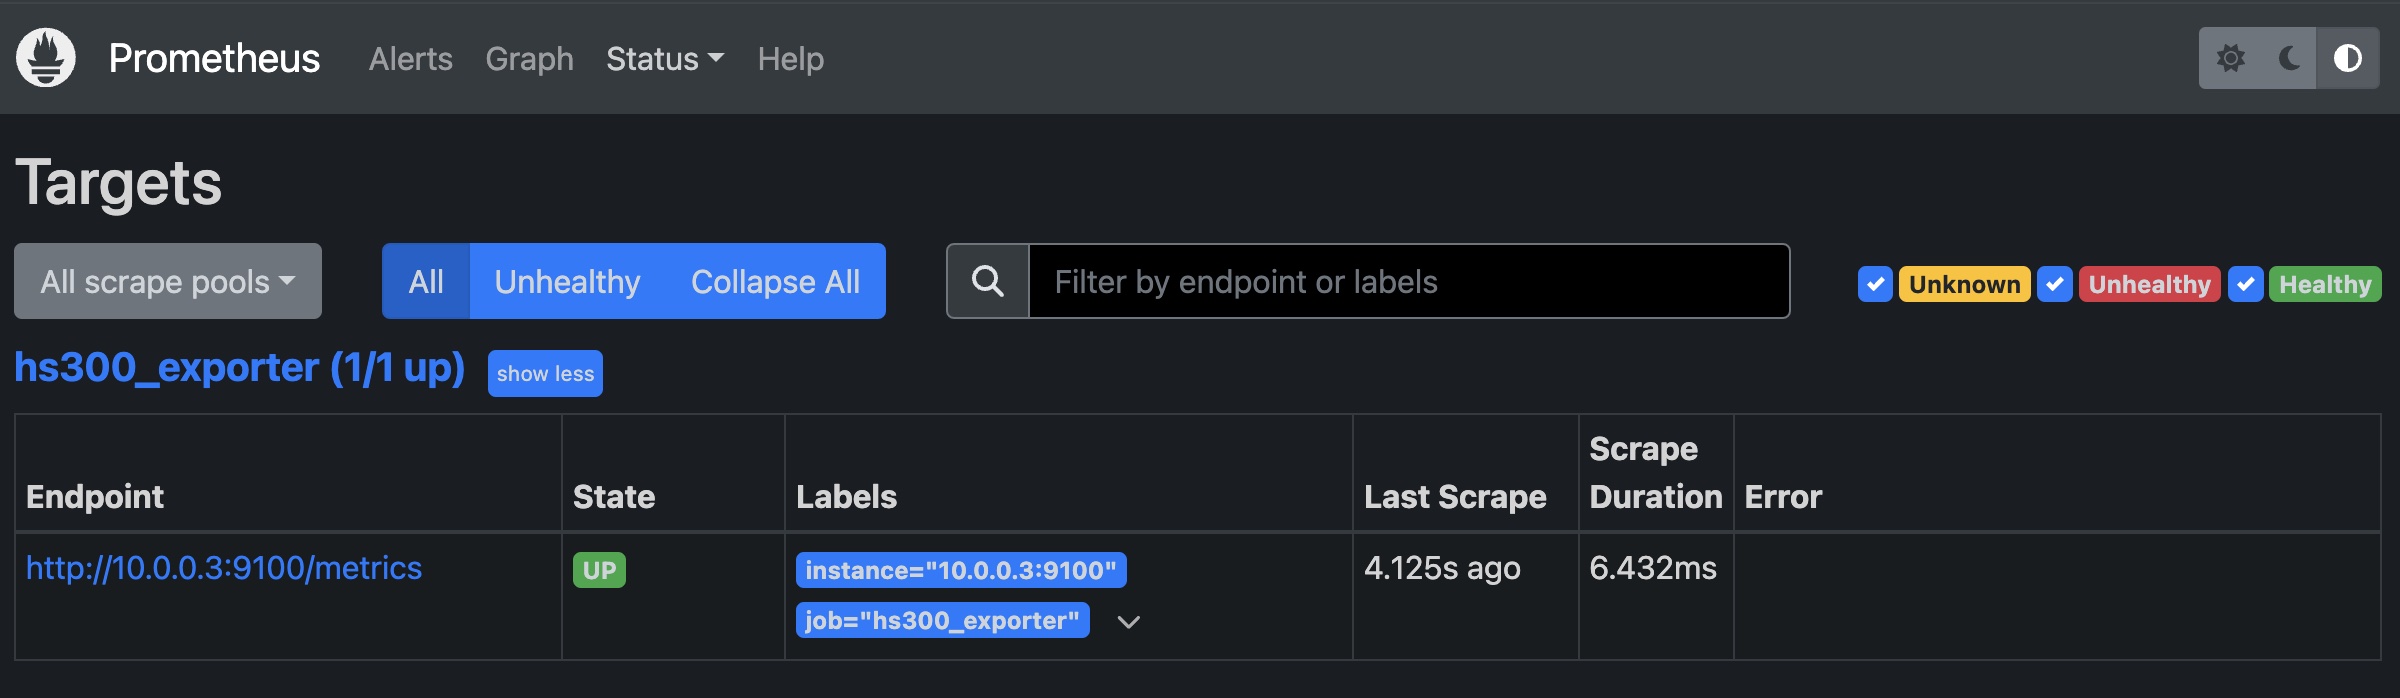Uncheck the Healthy state filter checkbox
The height and width of the screenshot is (698, 2400).
[x=2245, y=284]
